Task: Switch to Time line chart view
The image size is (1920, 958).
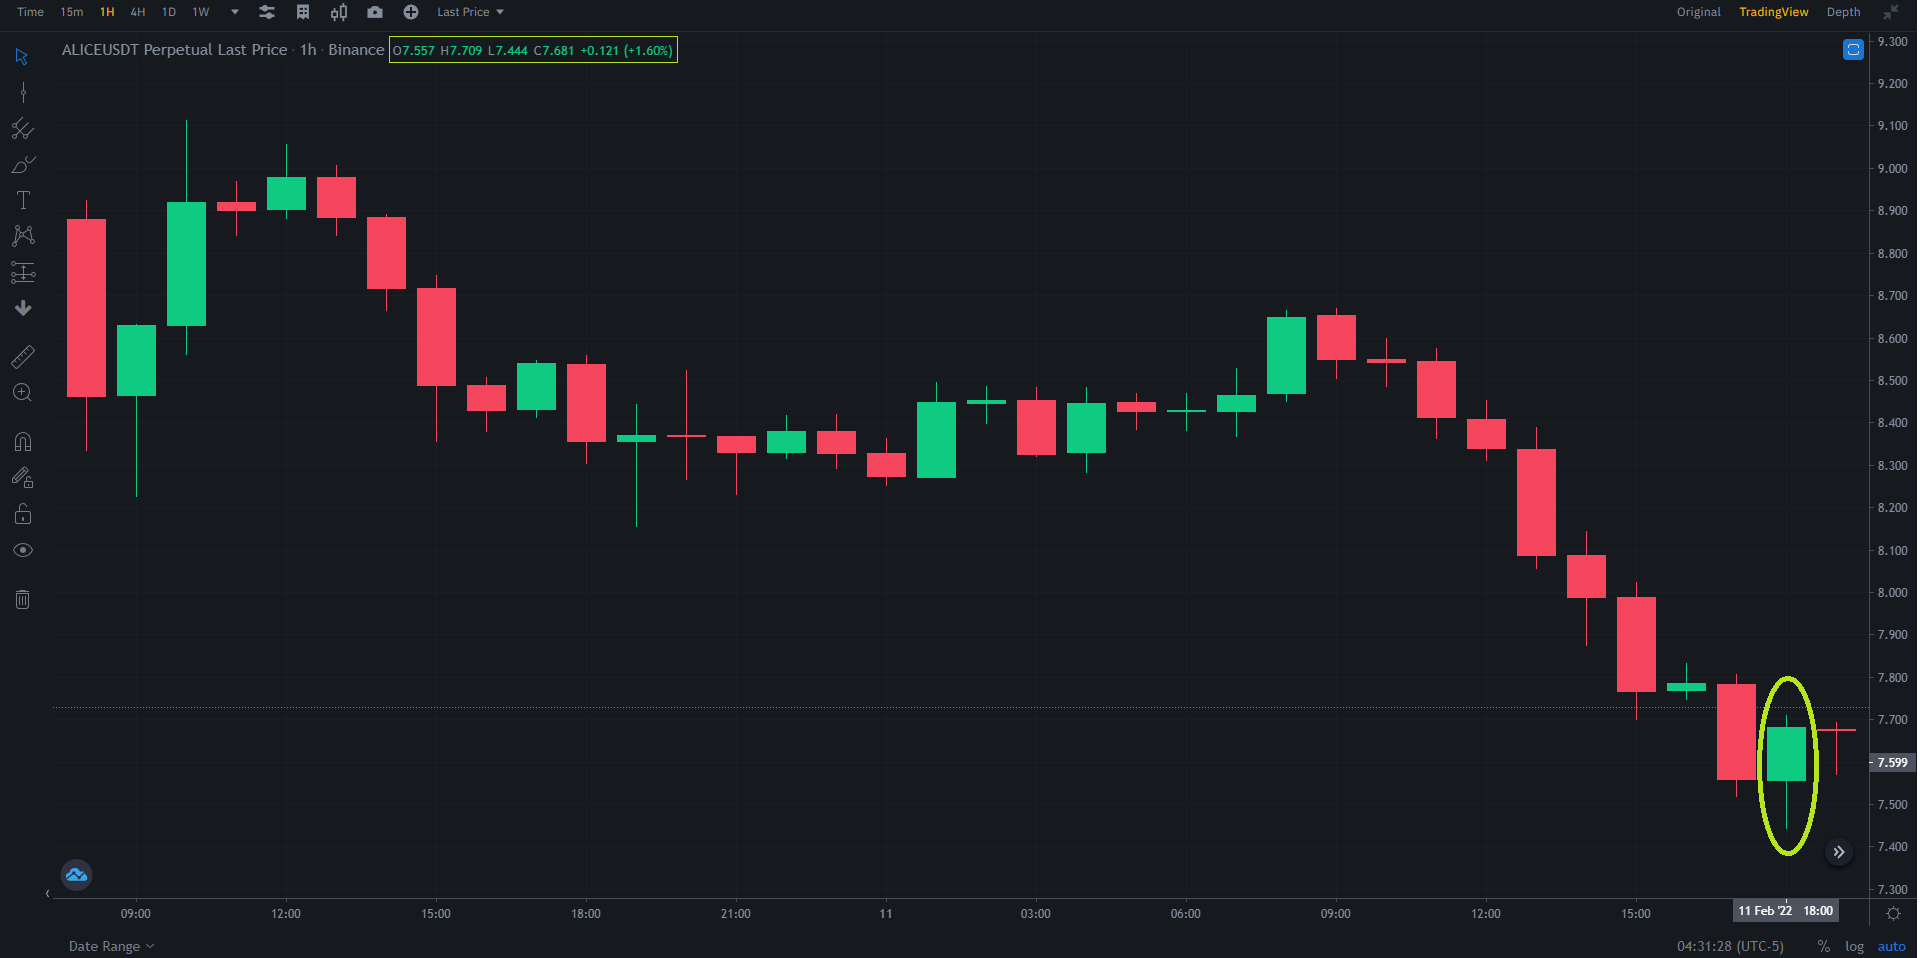Action: (x=30, y=12)
